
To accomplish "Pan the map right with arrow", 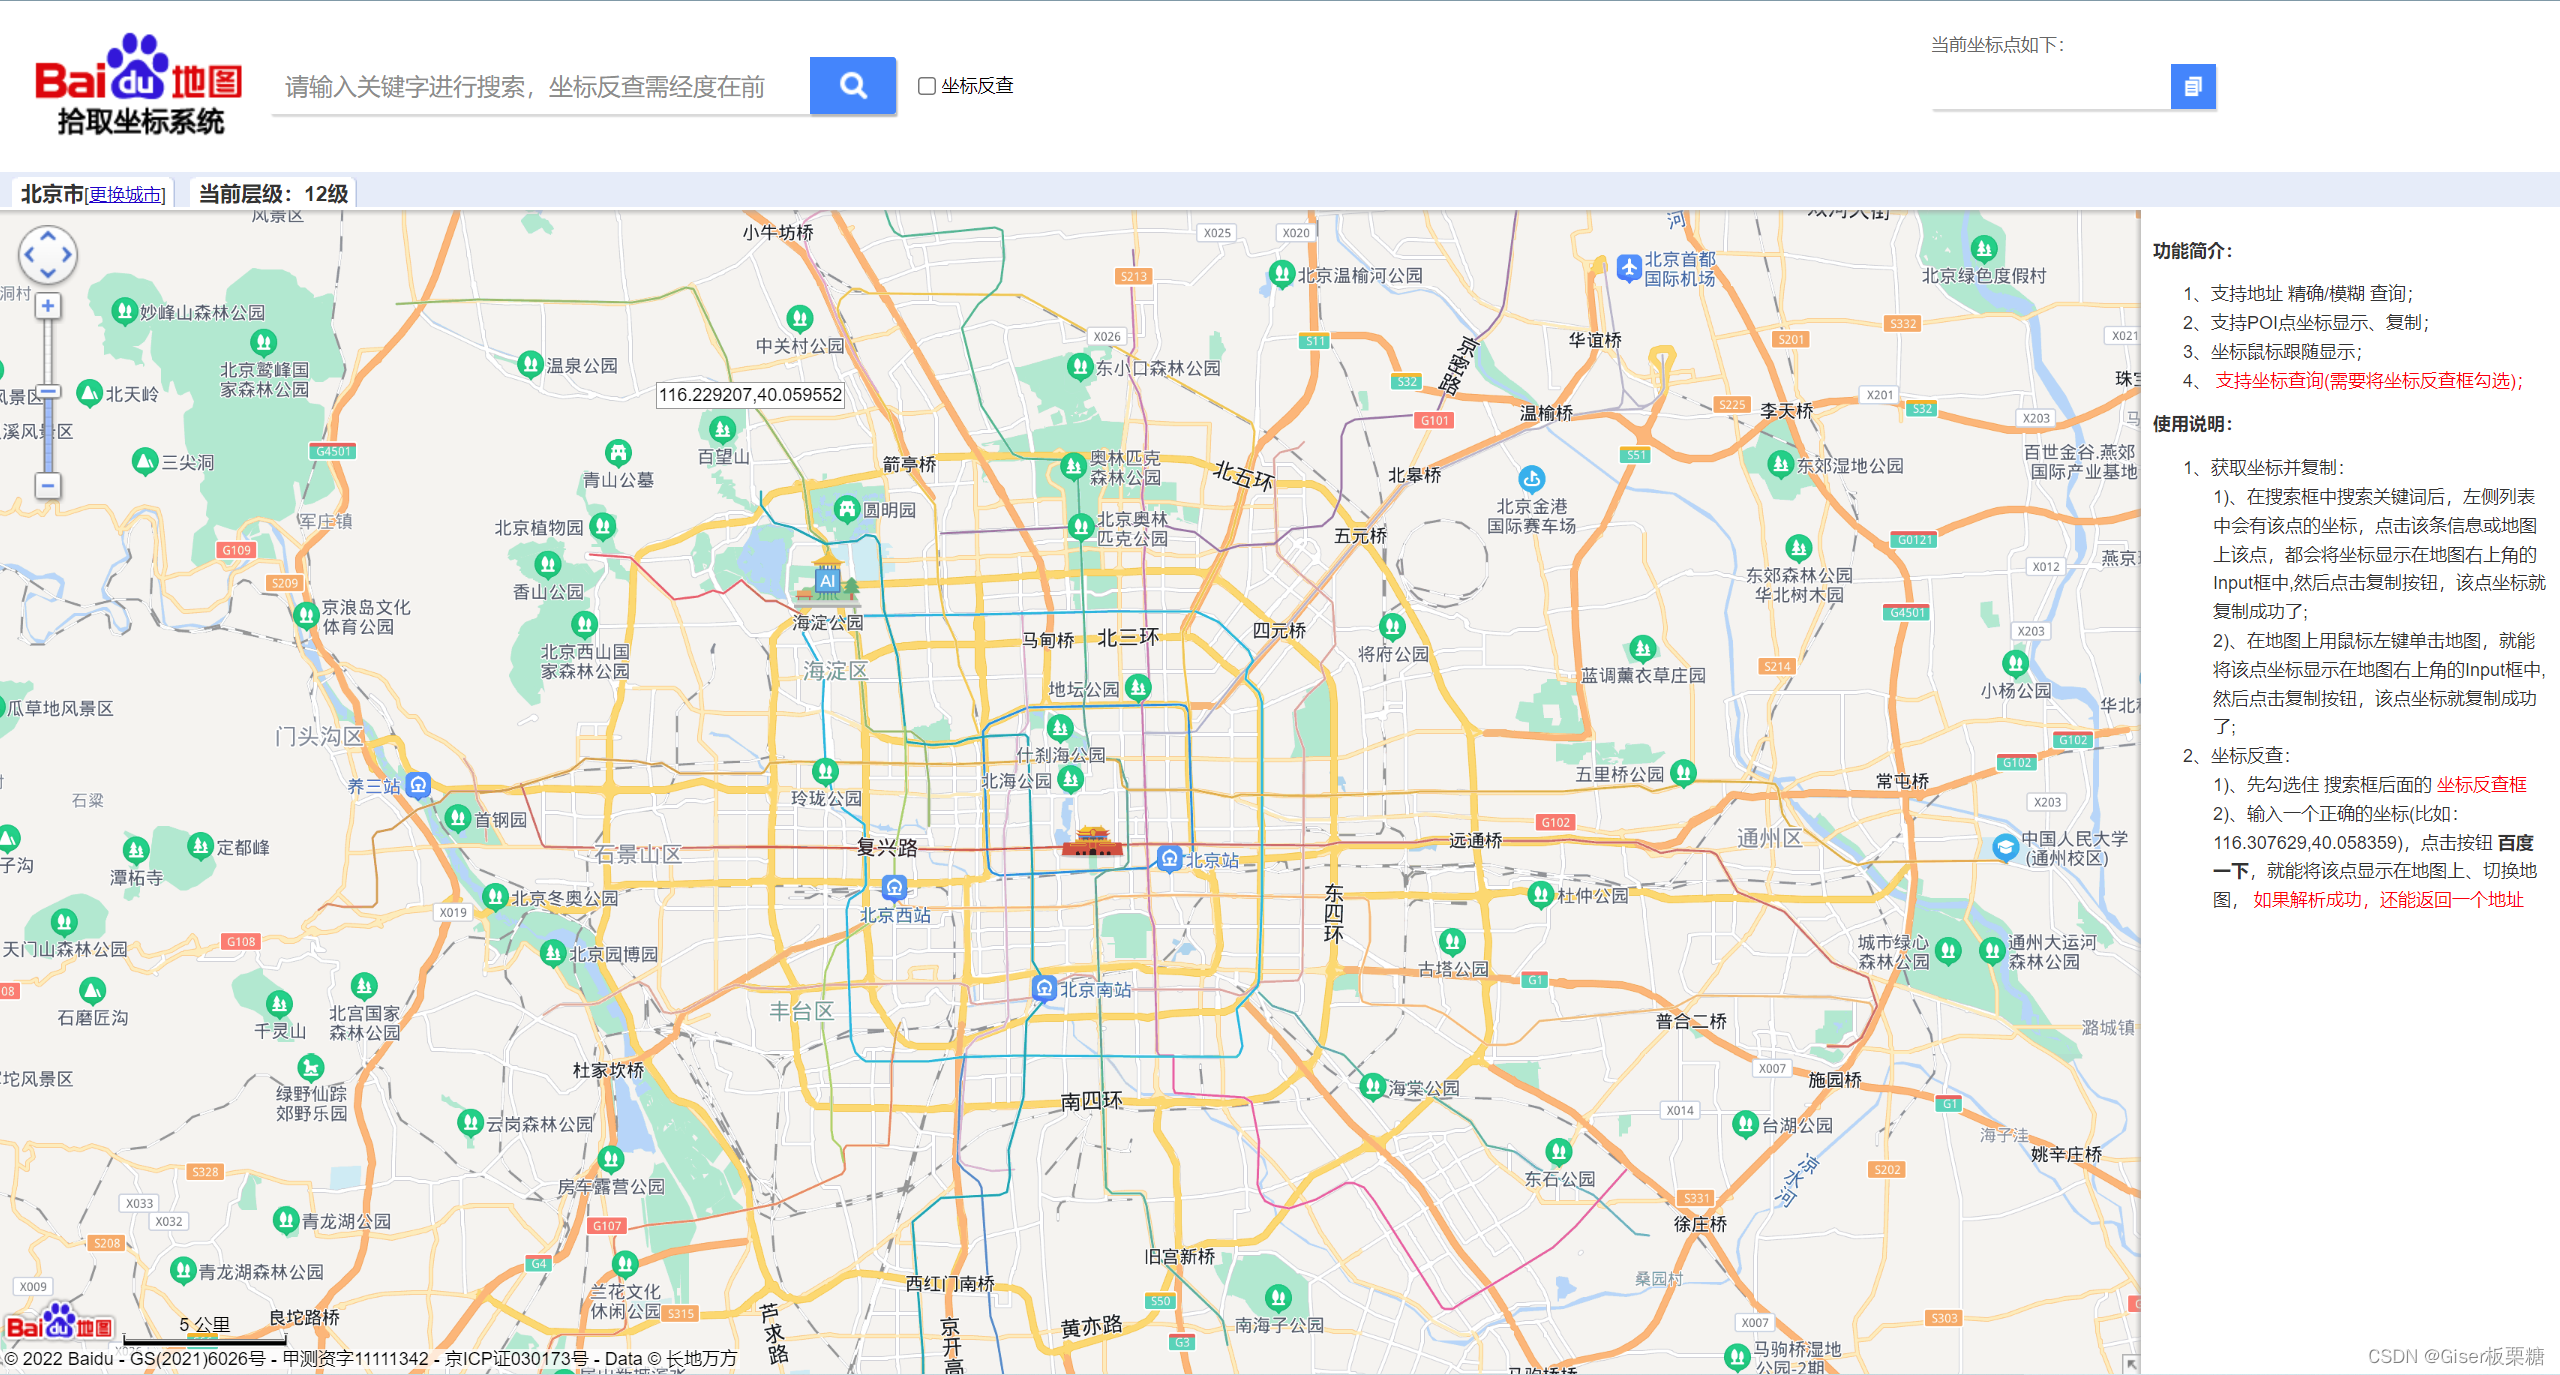I will point(67,255).
